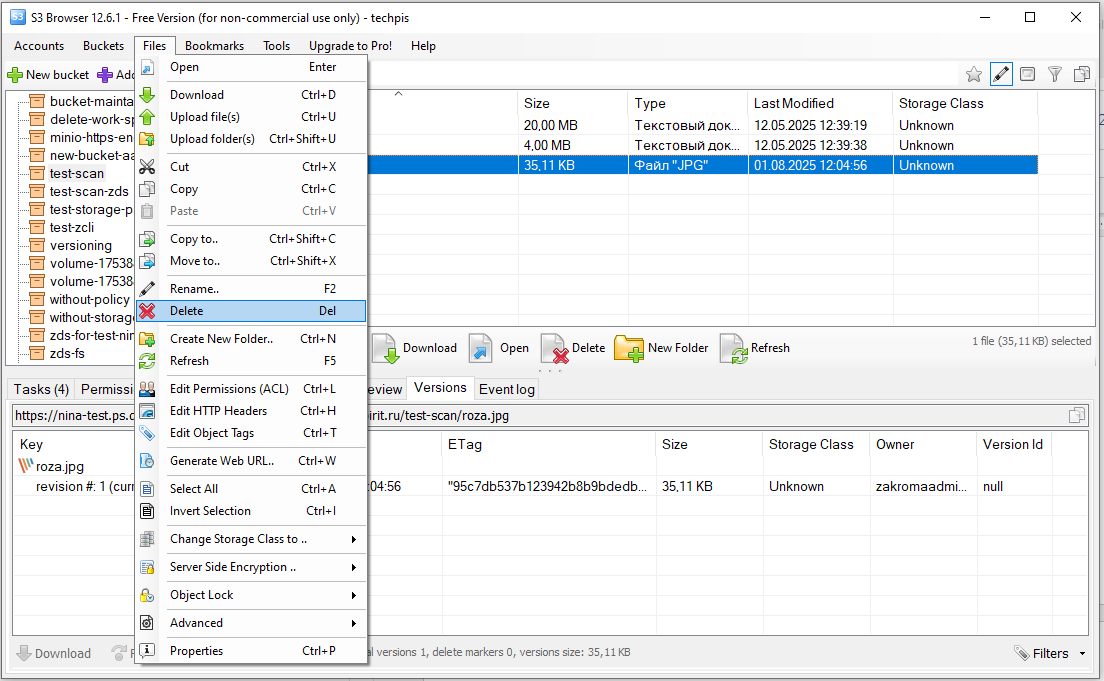Image resolution: width=1104 pixels, height=681 pixels.
Task: Click the Version Id column header
Action: 1012,444
